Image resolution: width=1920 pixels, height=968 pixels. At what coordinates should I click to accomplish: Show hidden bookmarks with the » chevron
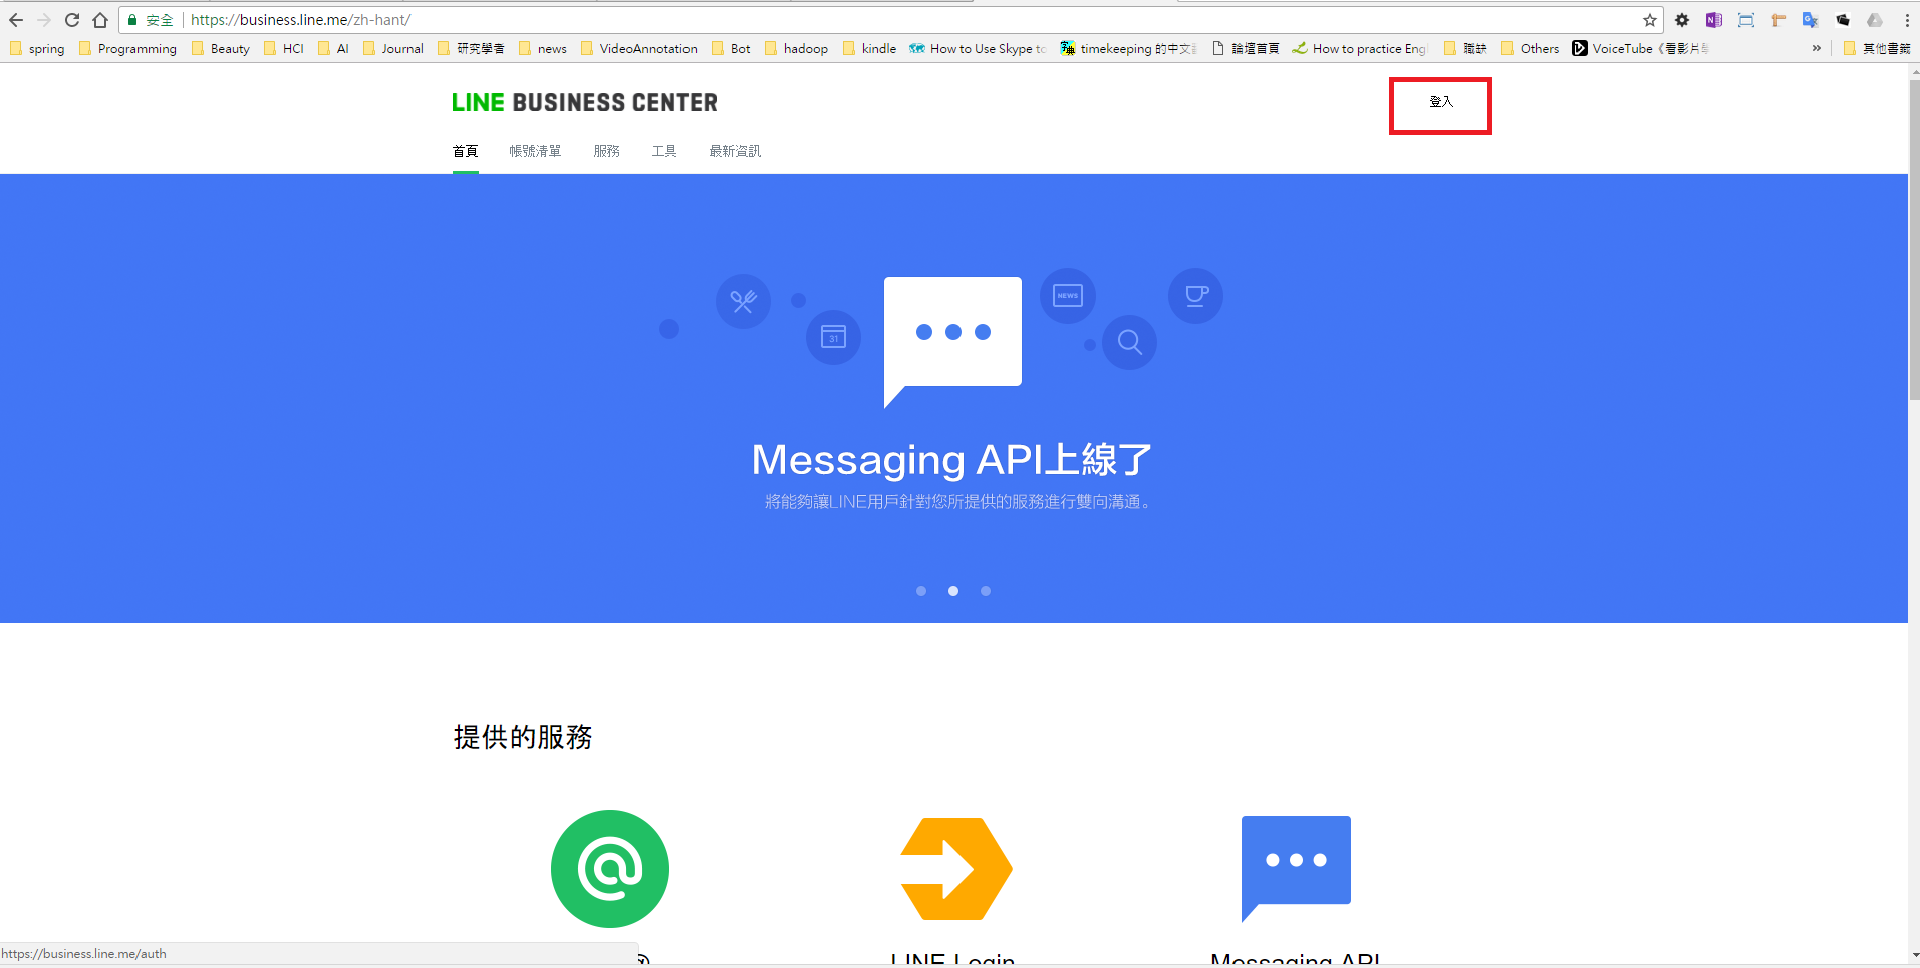click(x=1817, y=48)
